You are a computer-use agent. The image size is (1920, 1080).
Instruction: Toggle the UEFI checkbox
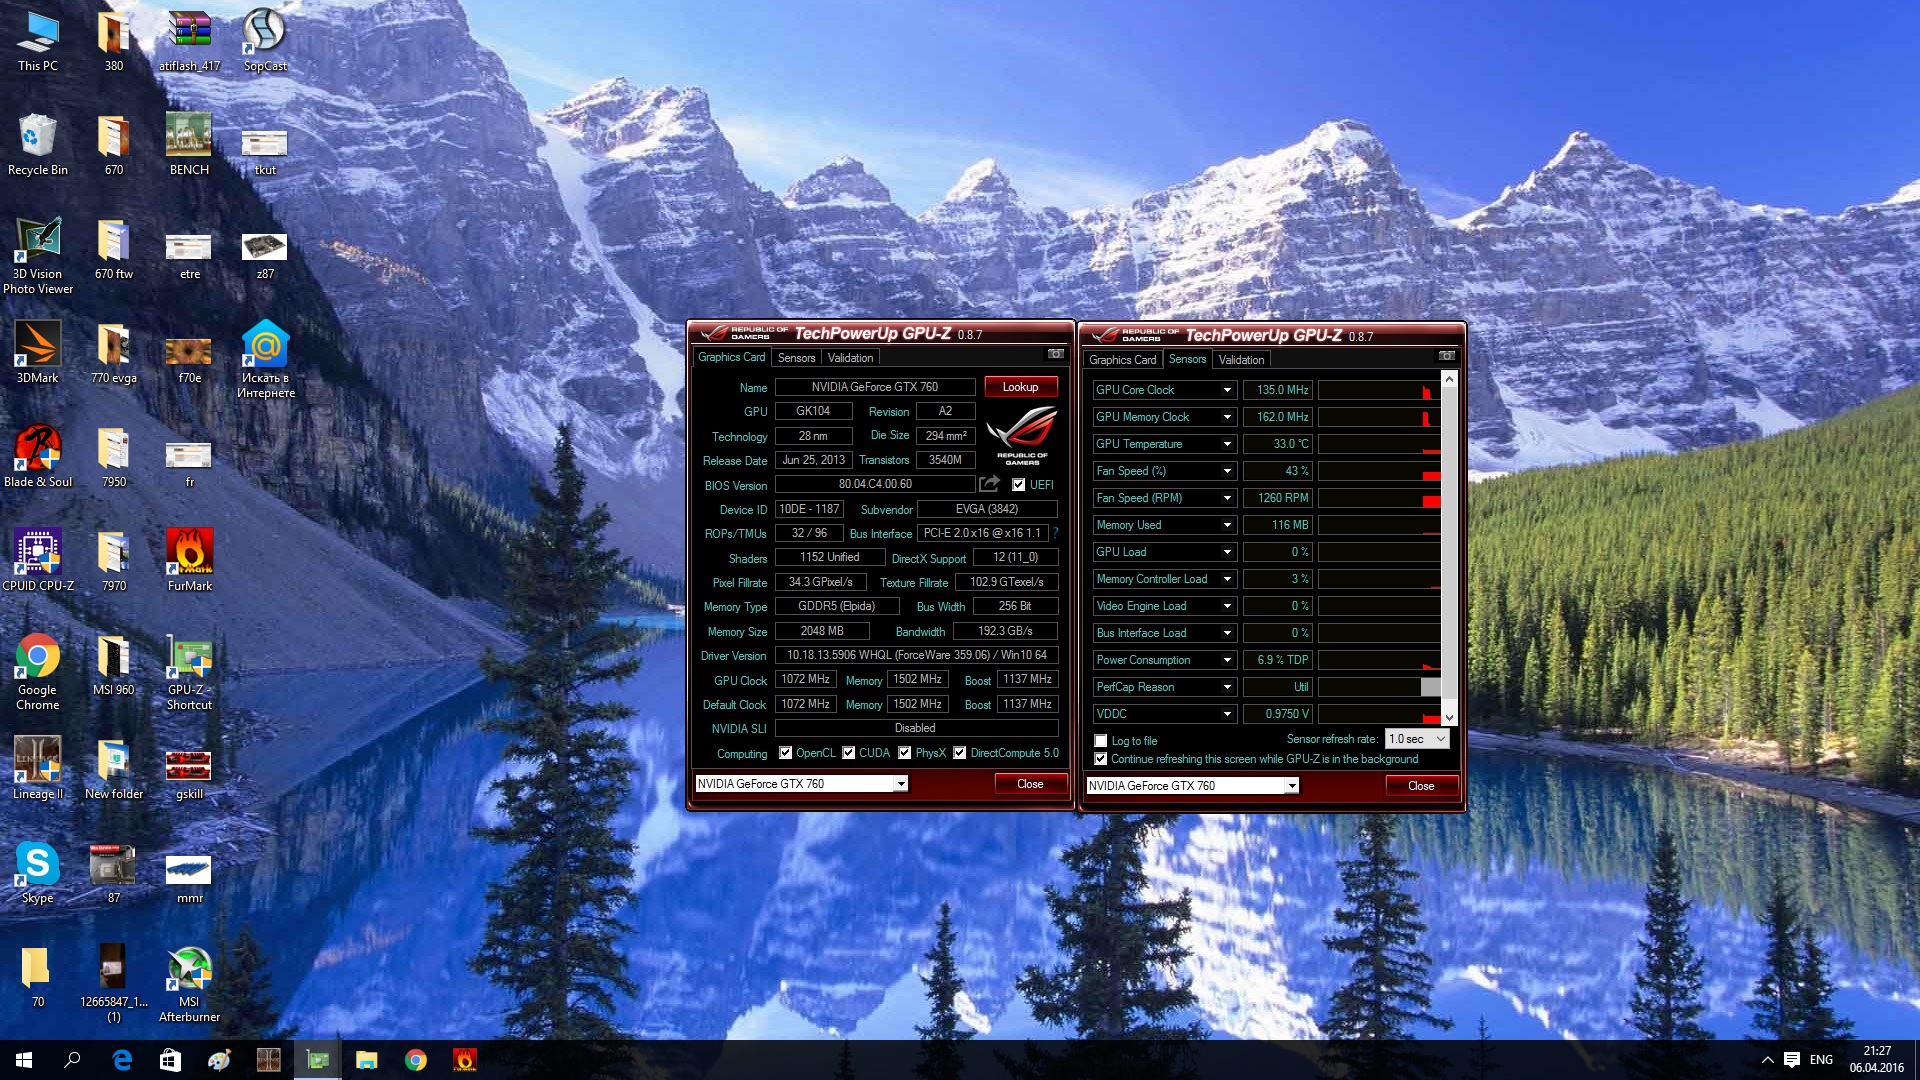click(1018, 485)
